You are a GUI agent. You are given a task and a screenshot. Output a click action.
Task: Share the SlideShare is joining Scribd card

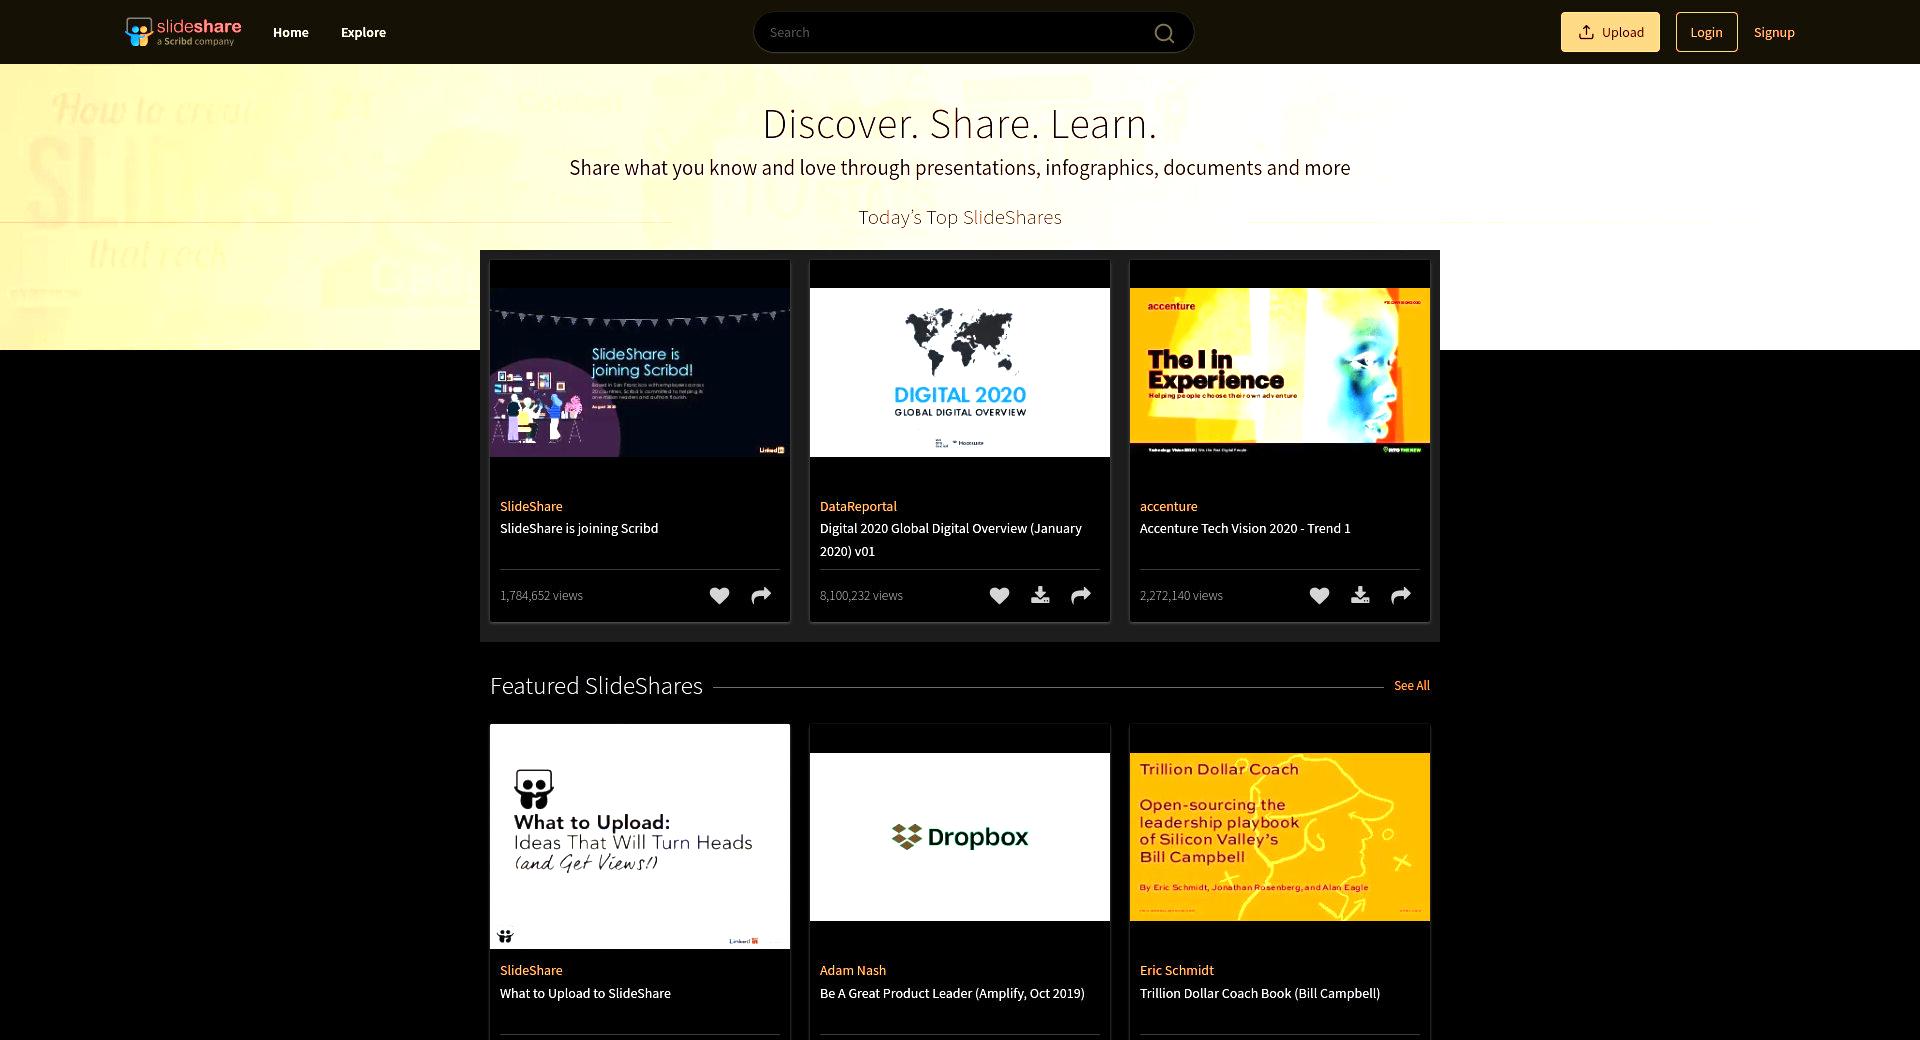(761, 595)
